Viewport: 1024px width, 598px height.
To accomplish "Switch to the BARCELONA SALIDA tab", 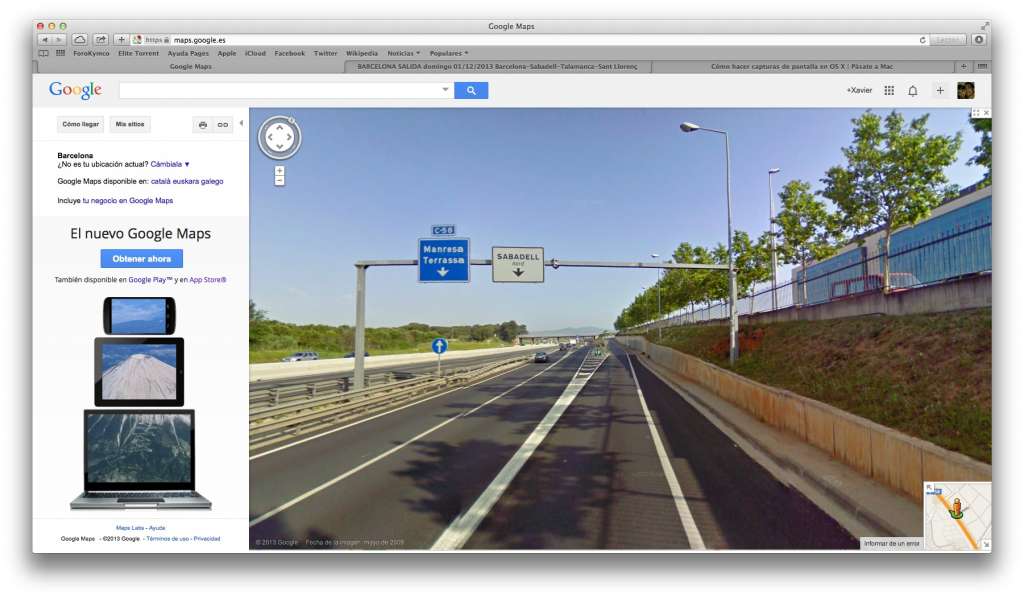I will tap(497, 67).
